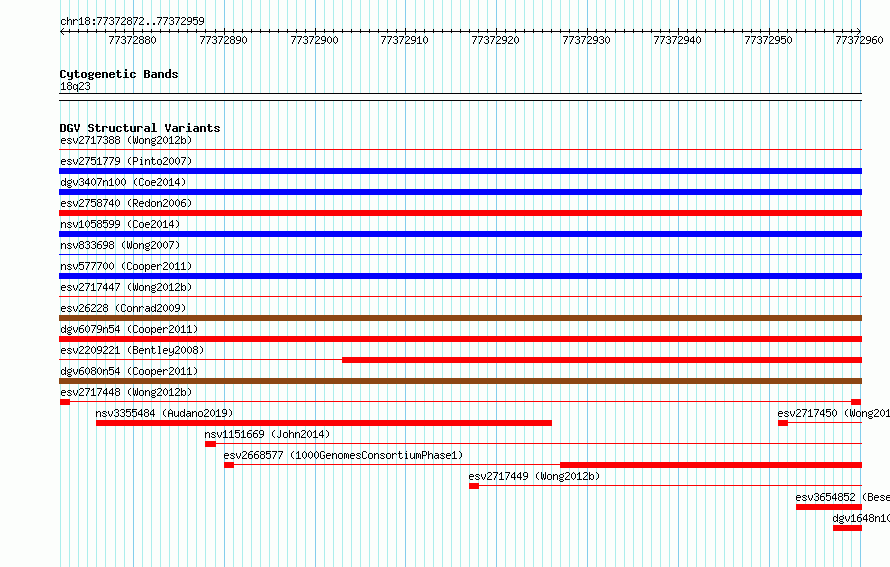This screenshot has width=890, height=567.
Task: Click the thick red segment of esv2668577
Action: (711, 465)
